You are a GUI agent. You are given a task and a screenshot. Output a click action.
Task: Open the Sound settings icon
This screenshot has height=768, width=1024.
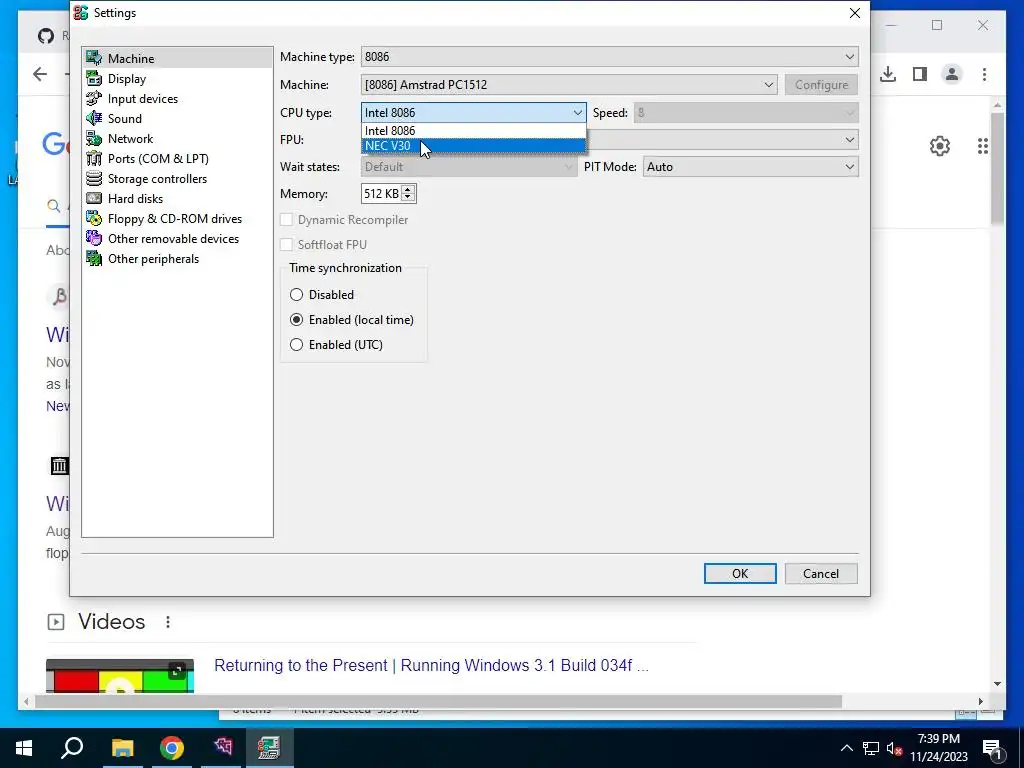94,118
